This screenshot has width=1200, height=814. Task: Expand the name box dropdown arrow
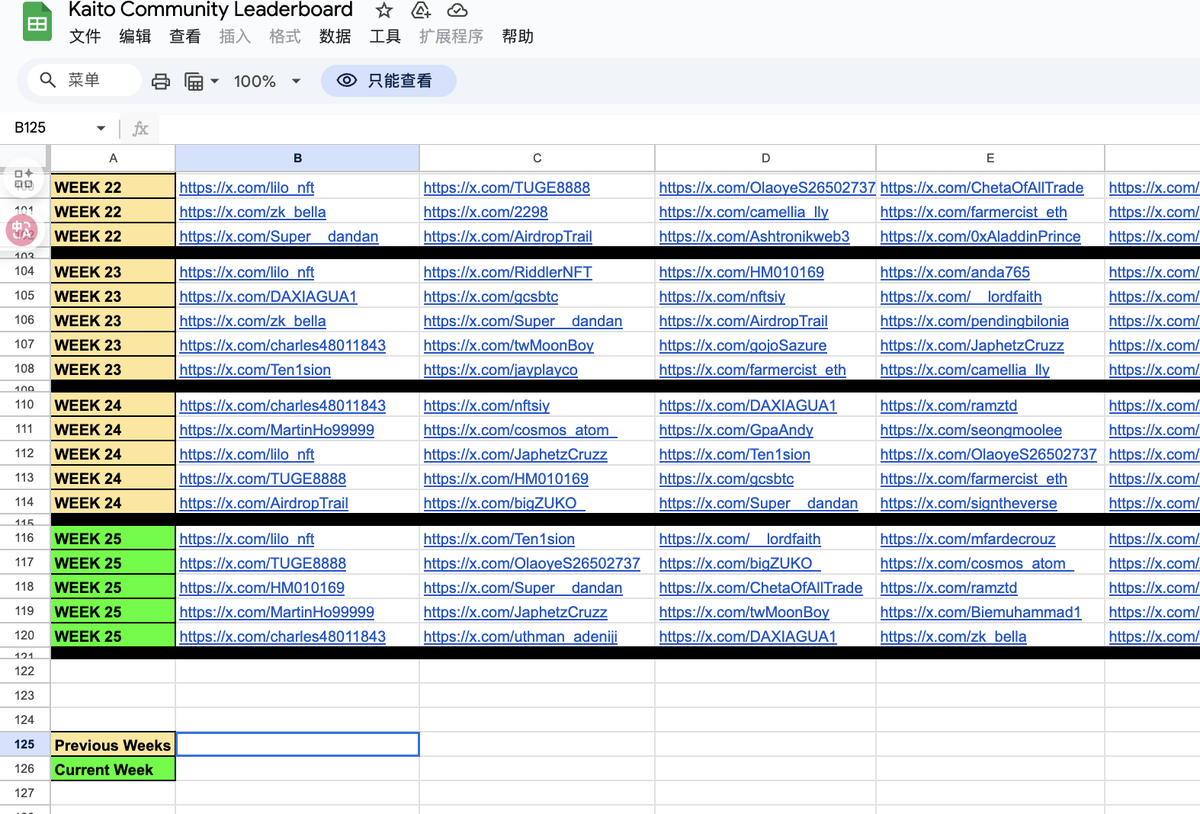coord(101,128)
